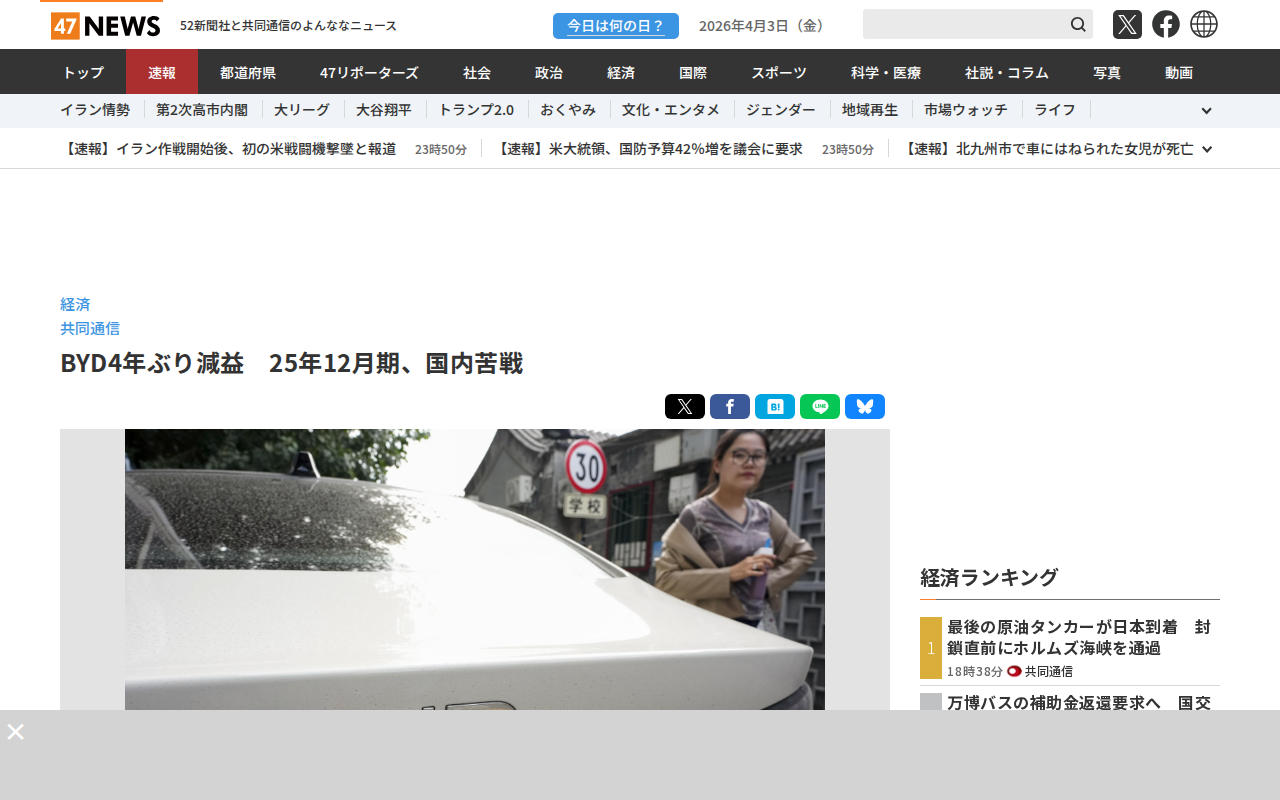Share article on Facebook

point(730,406)
